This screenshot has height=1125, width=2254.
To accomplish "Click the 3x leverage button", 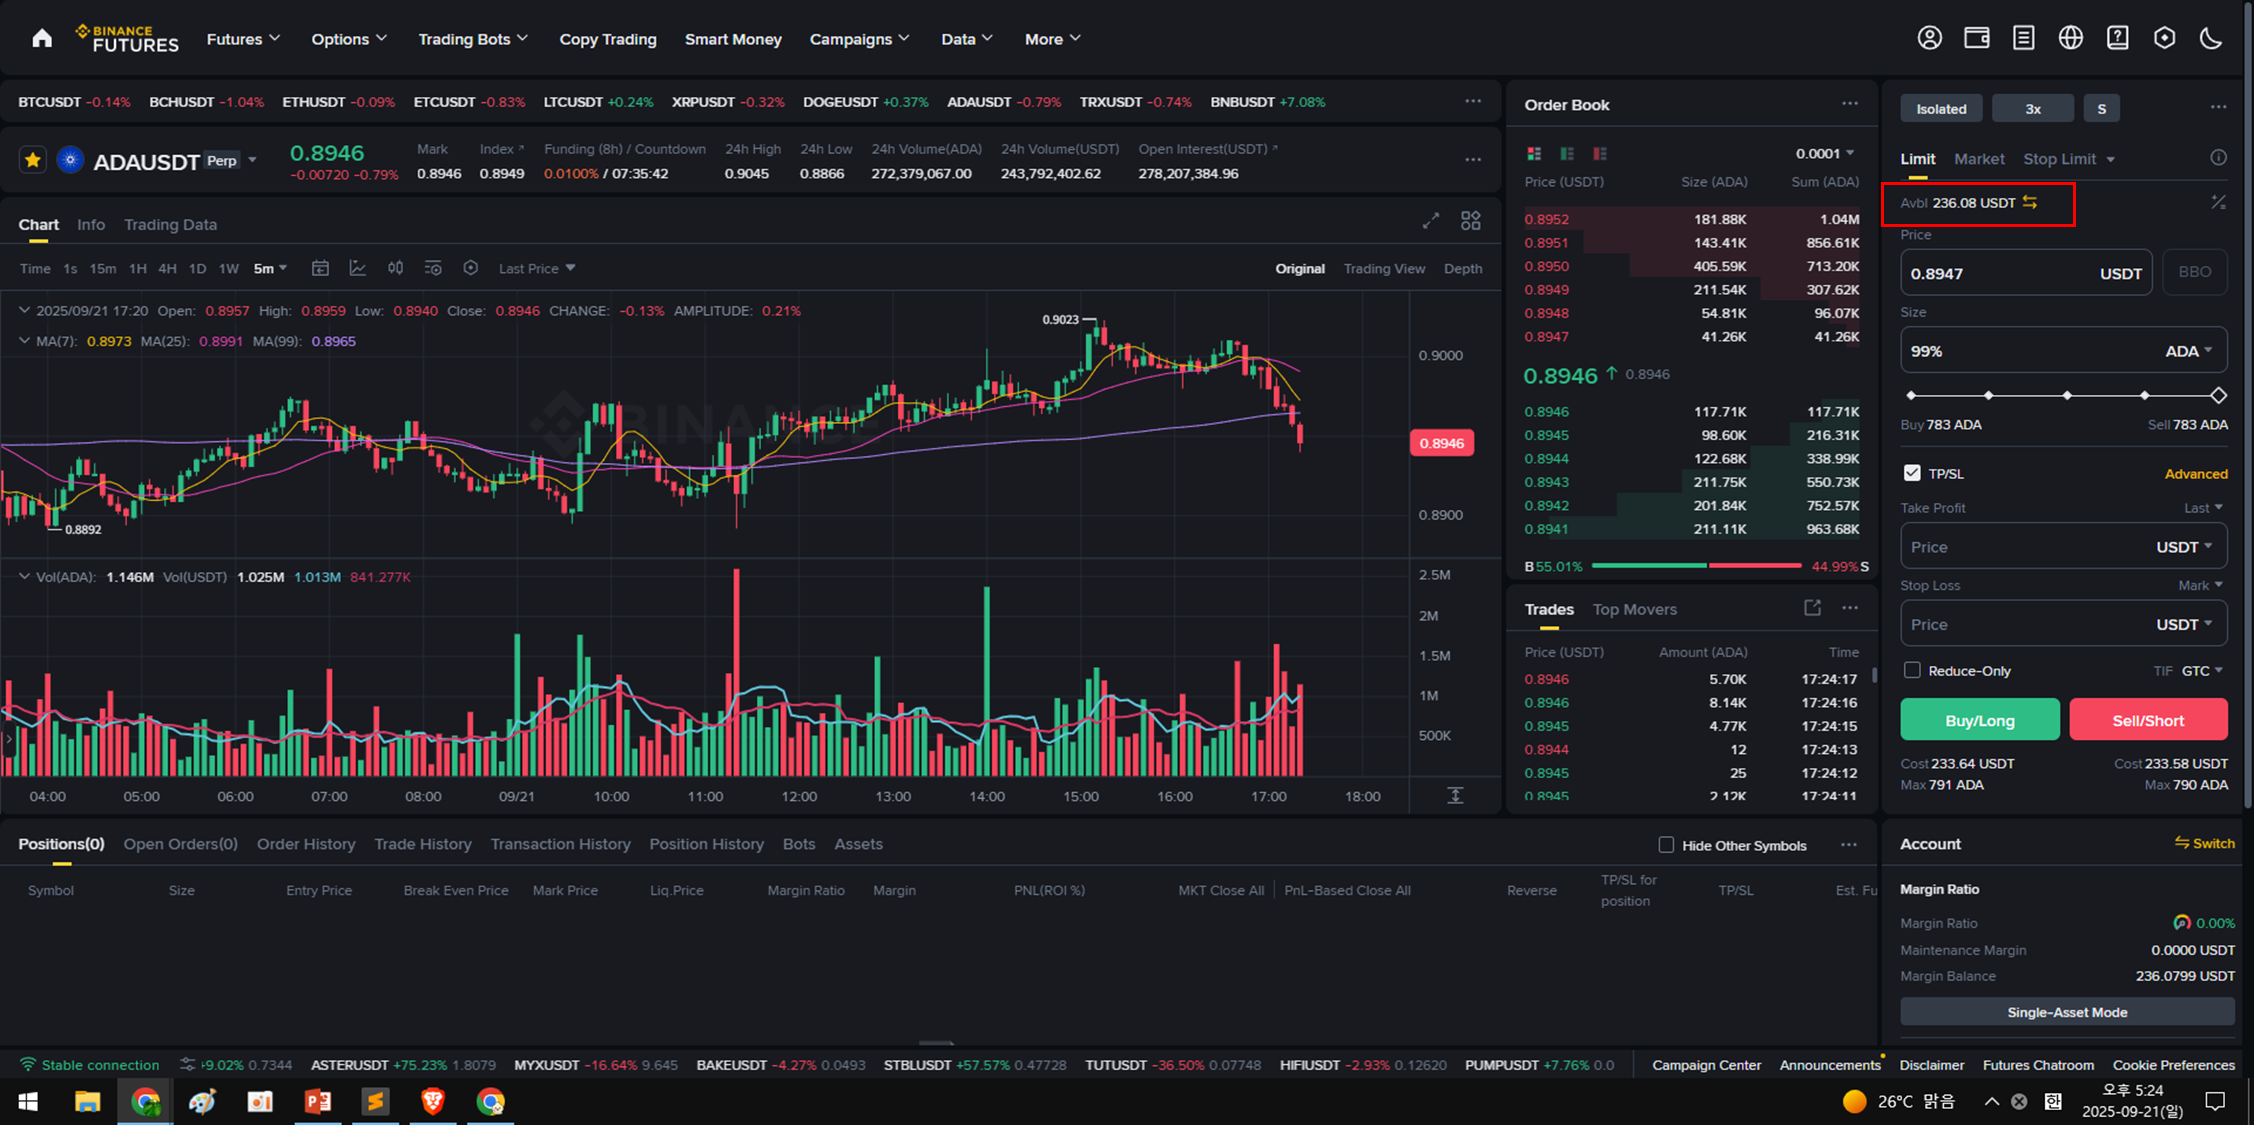I will coord(2032,109).
